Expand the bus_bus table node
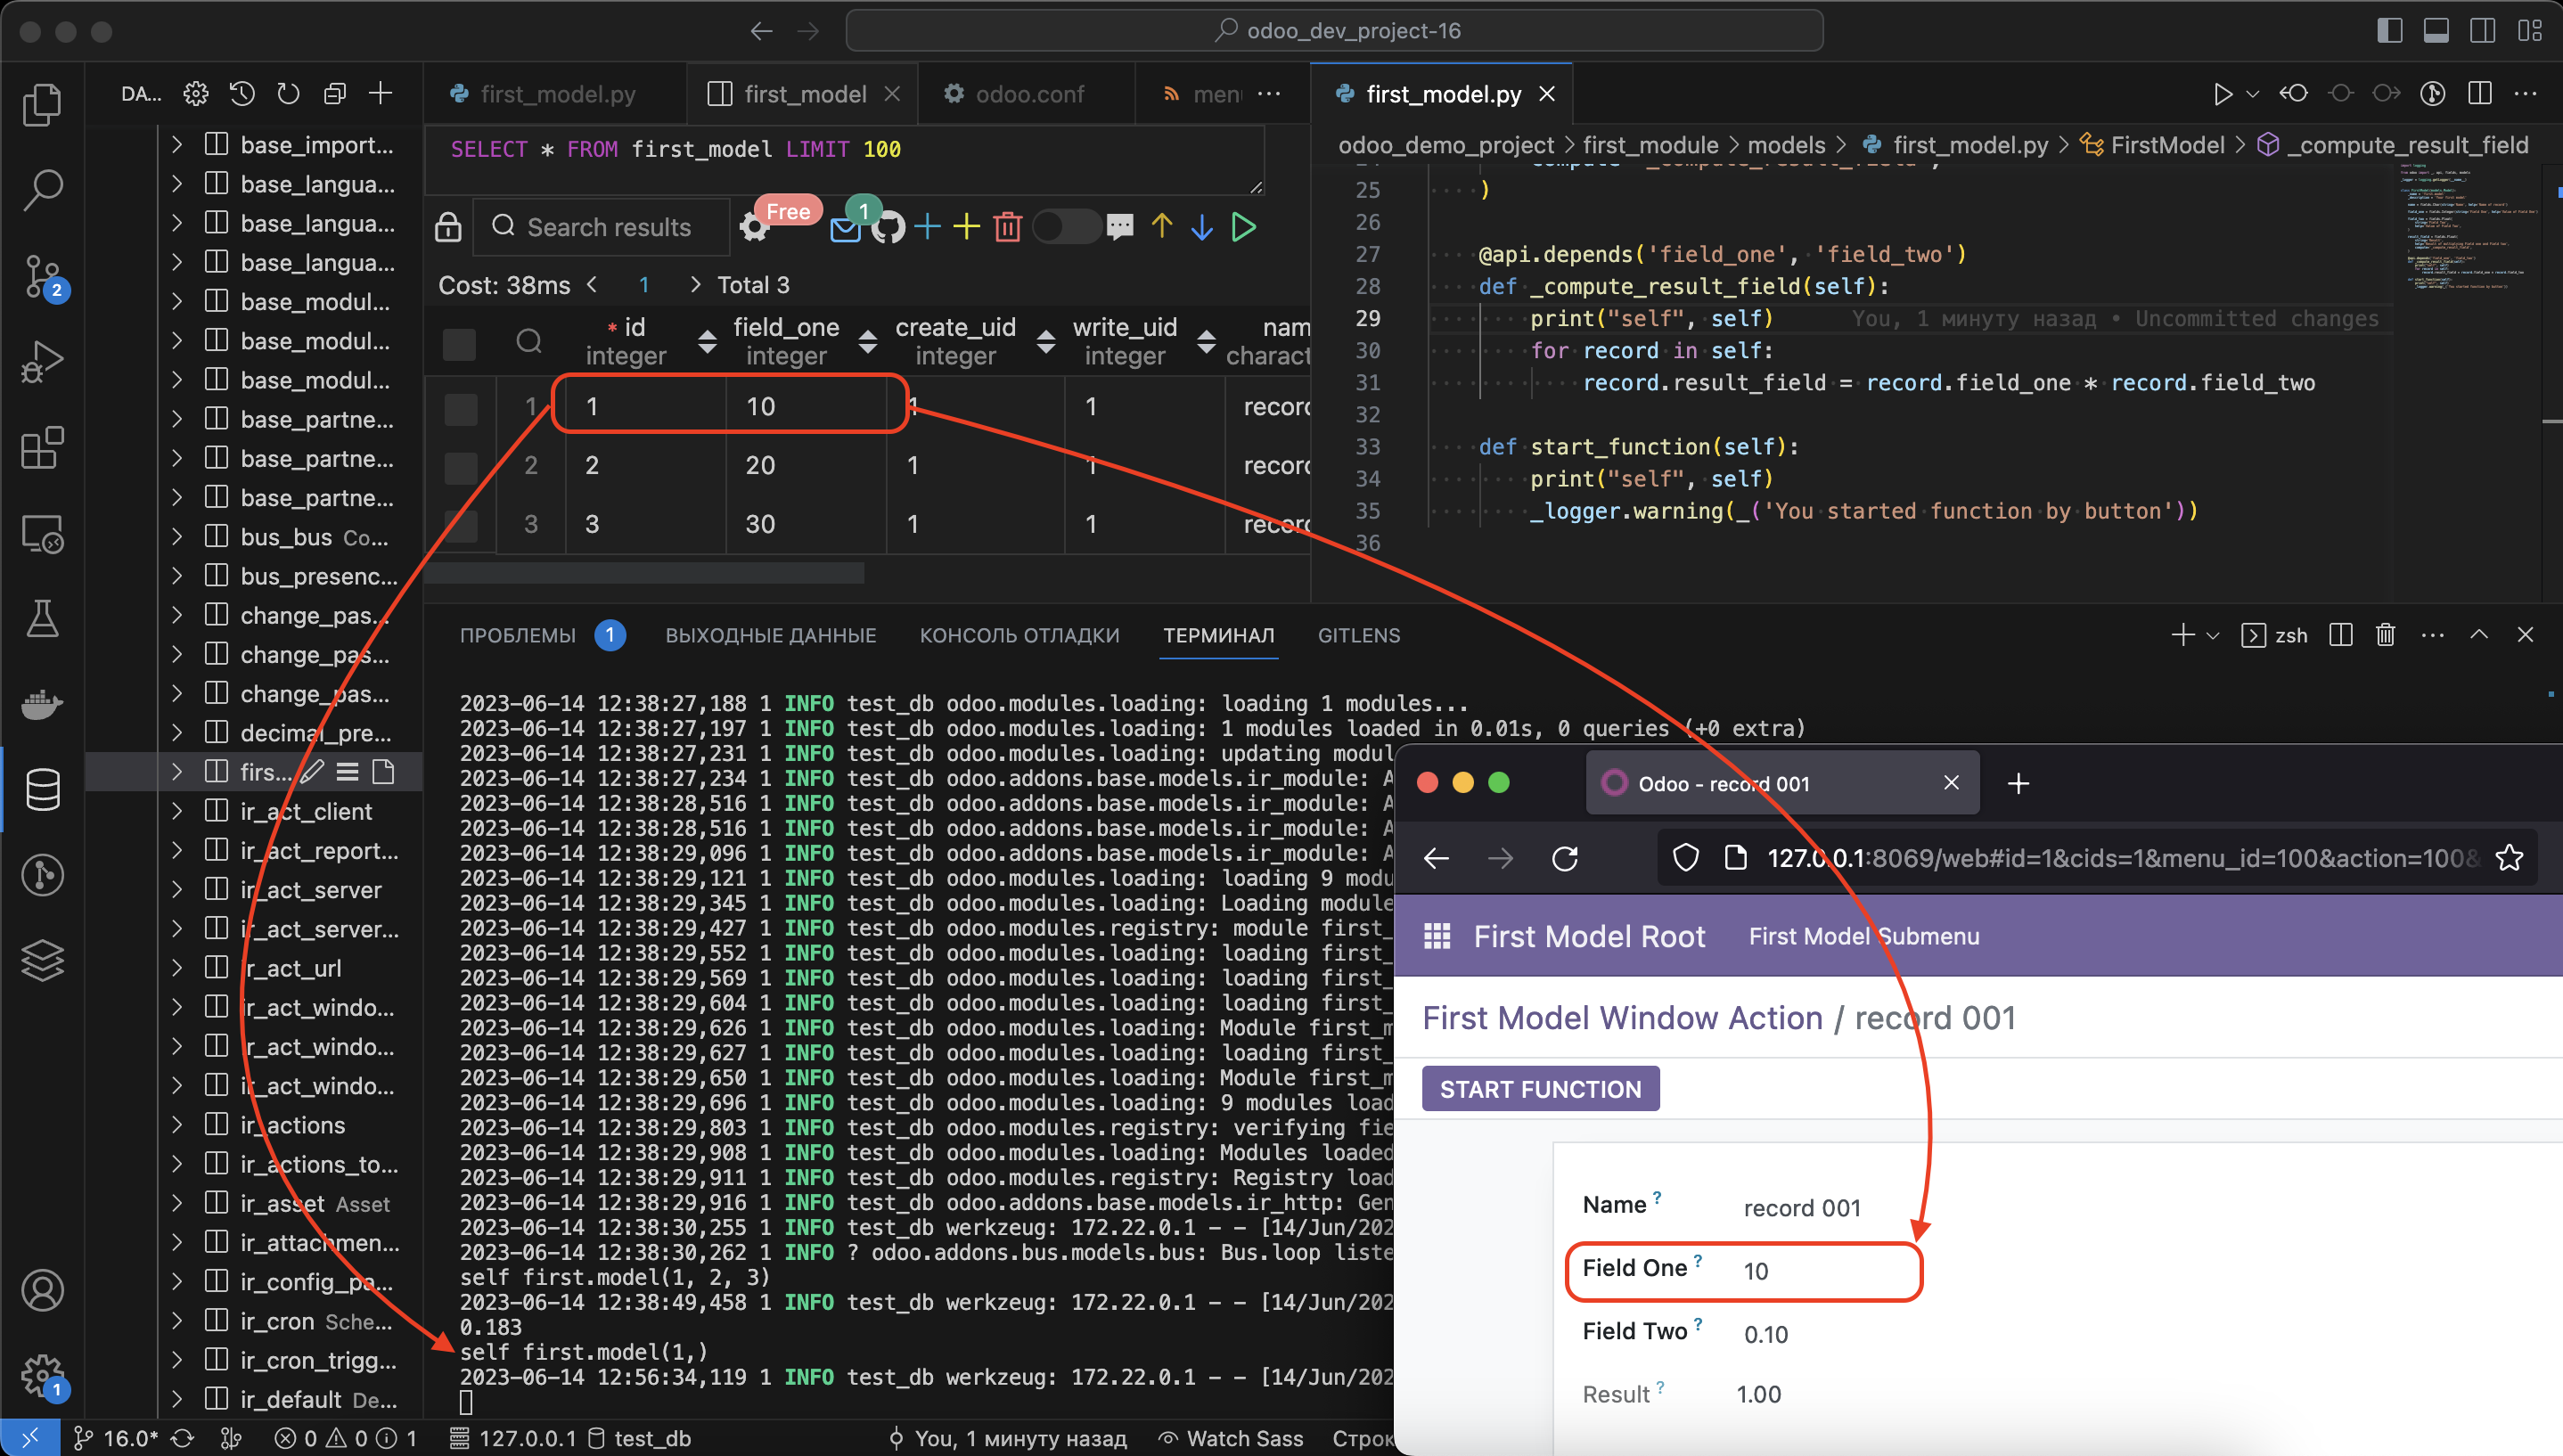2563x1456 pixels. point(177,537)
